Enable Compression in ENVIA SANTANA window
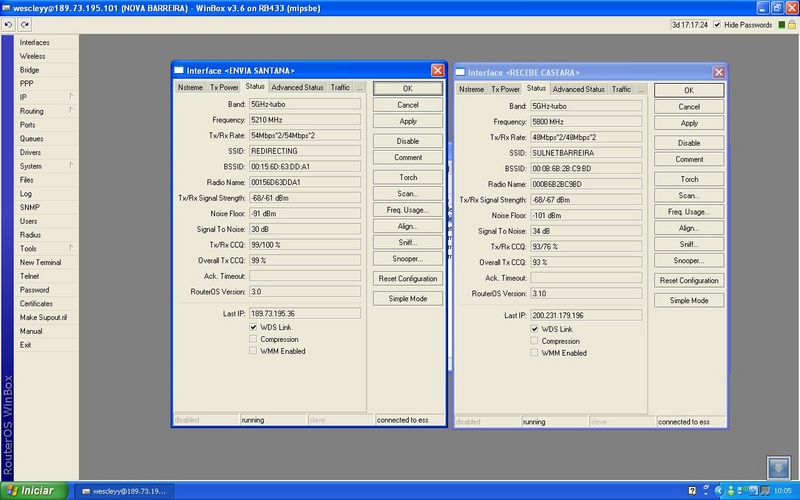 coord(253,339)
